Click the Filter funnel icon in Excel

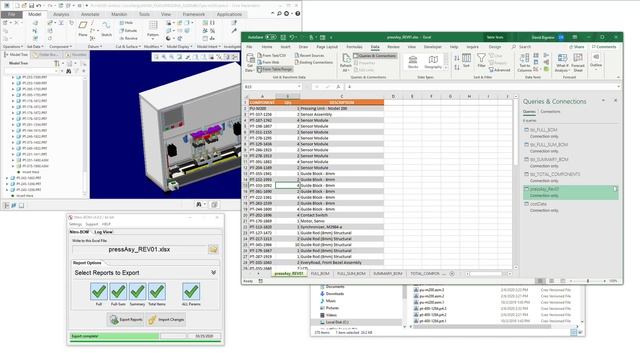click(482, 61)
